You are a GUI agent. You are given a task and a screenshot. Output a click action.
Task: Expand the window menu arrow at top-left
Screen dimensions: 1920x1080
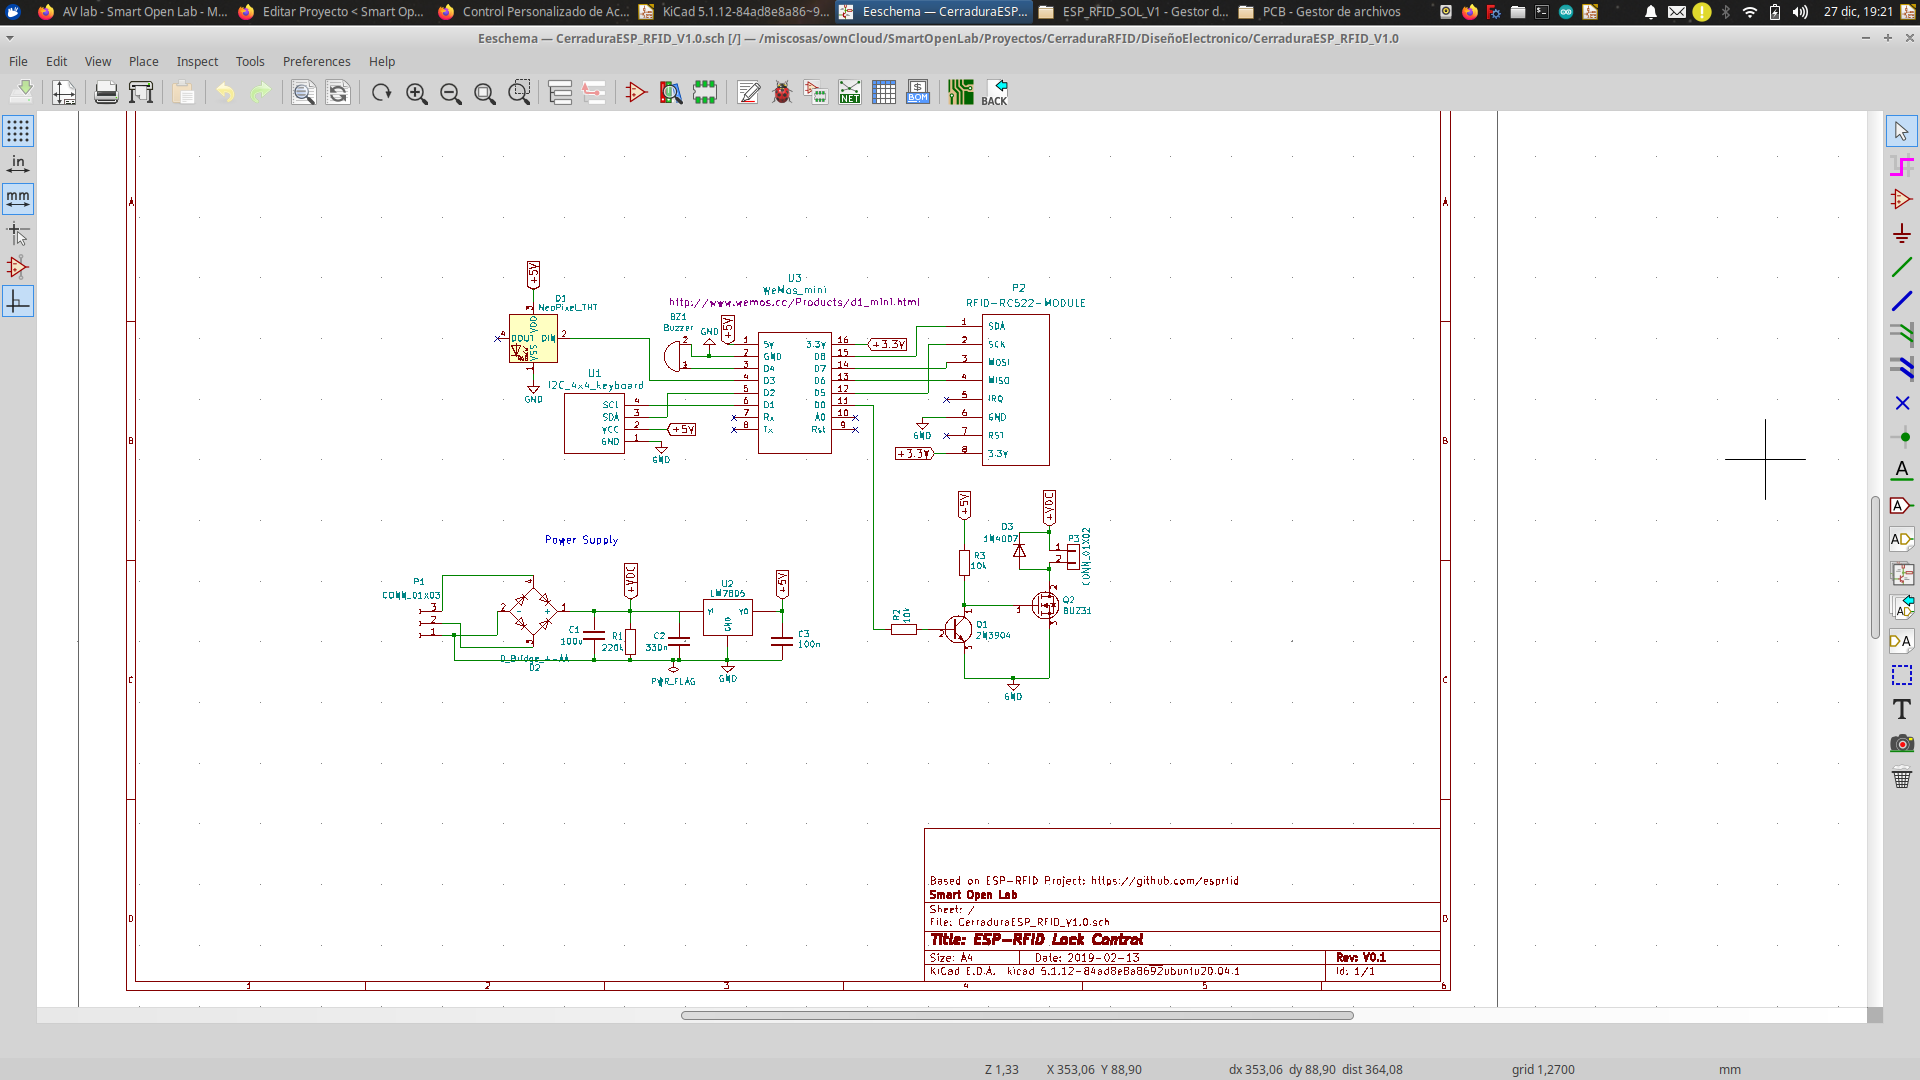[10, 38]
